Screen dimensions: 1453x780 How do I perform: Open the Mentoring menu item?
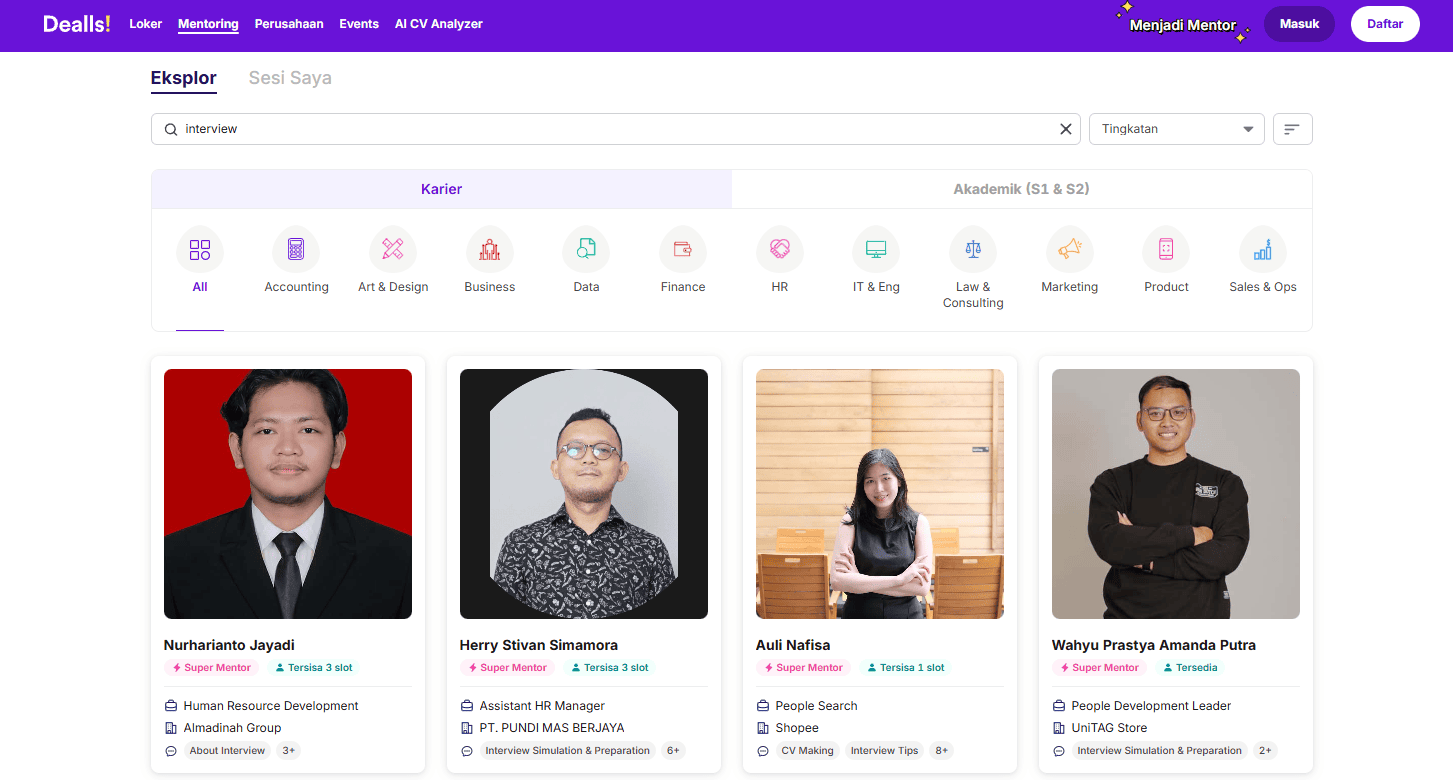tap(208, 24)
